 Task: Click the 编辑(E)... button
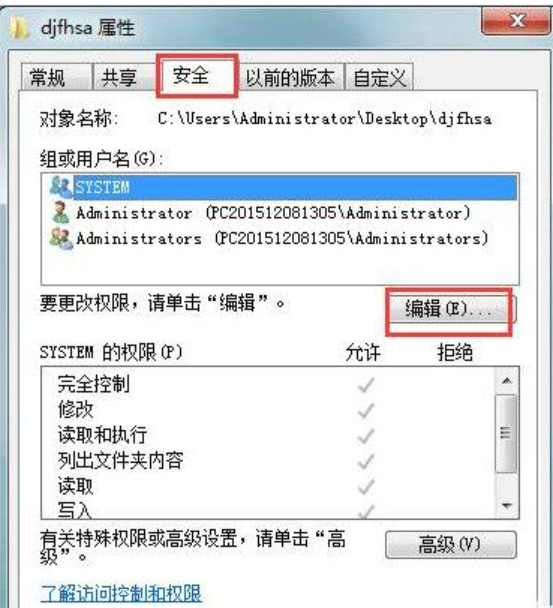coord(449,309)
